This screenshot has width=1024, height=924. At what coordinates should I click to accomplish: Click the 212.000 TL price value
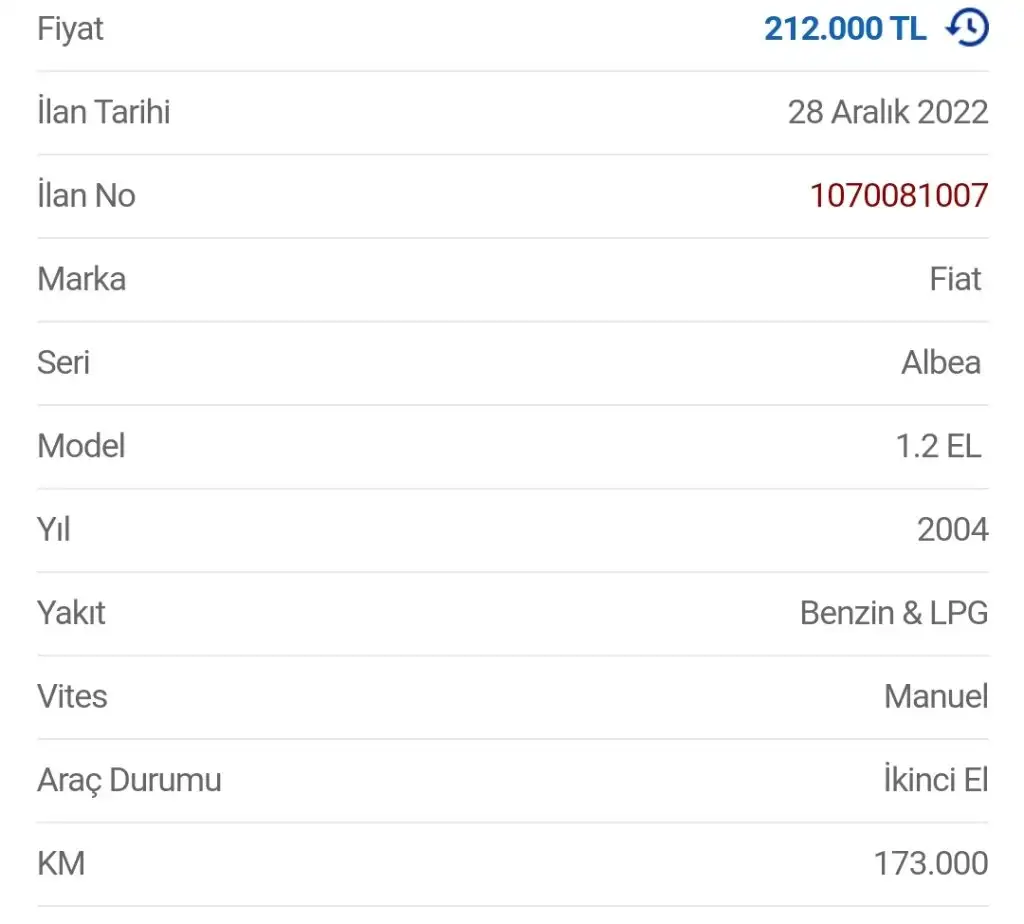[x=845, y=29]
